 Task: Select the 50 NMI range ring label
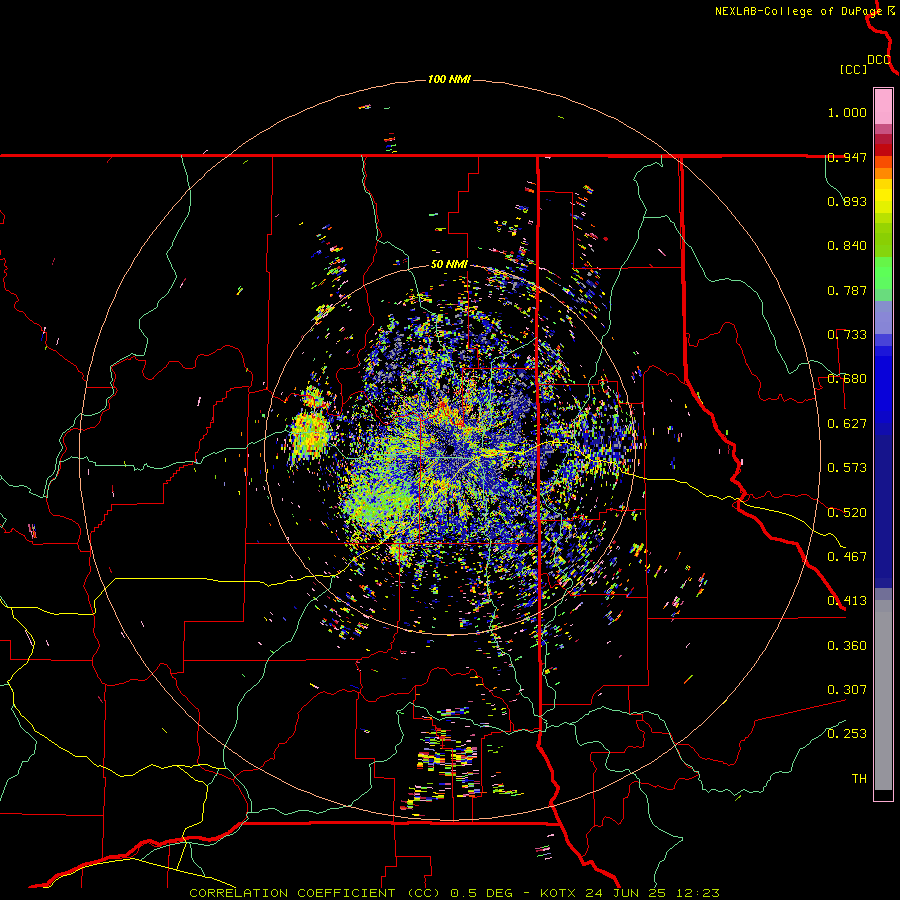[x=449, y=264]
